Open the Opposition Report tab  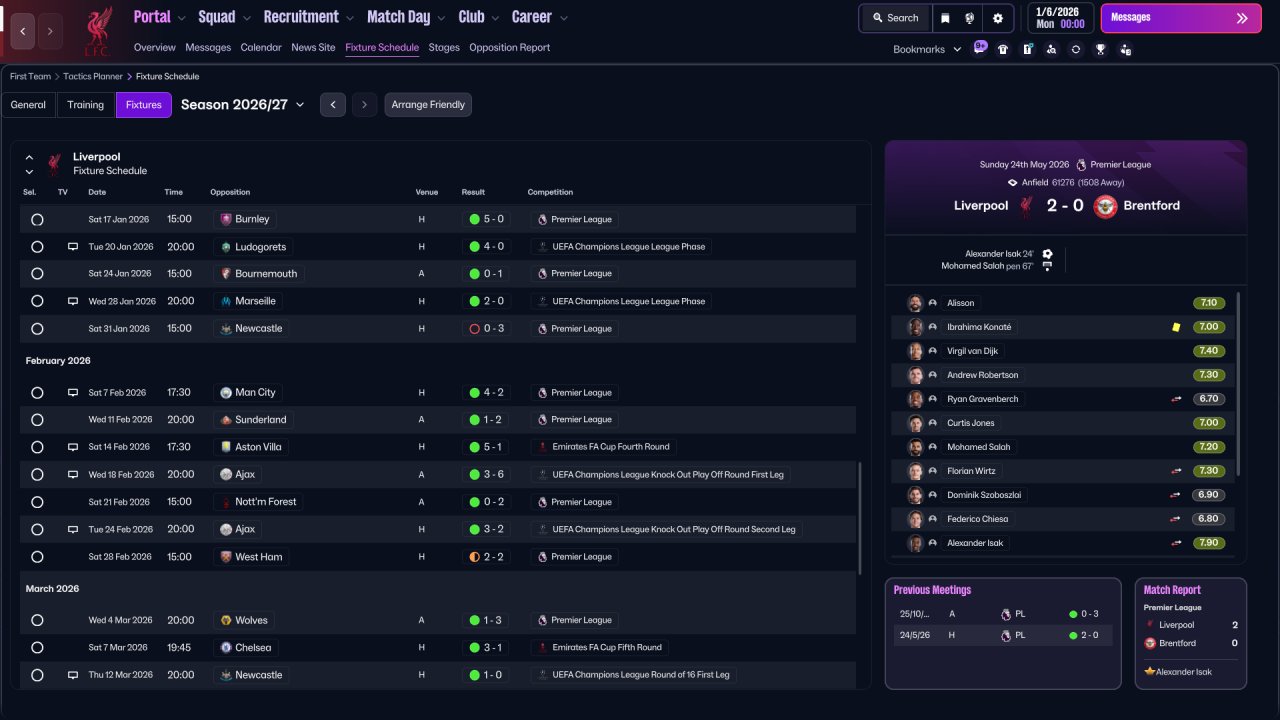[509, 48]
